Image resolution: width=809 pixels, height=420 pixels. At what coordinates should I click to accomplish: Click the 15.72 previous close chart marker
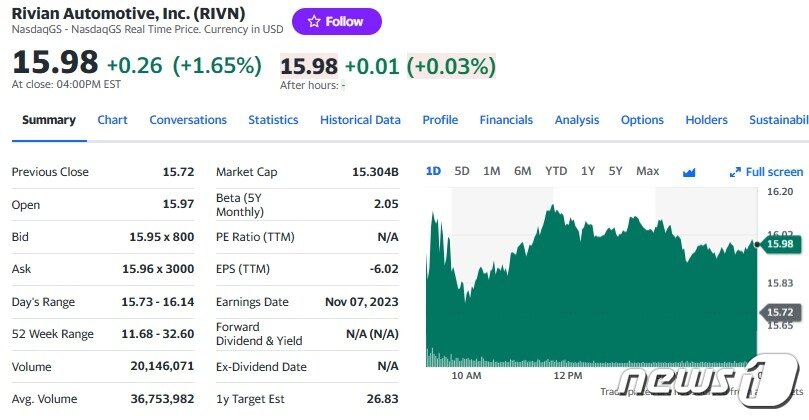pyautogui.click(x=780, y=312)
